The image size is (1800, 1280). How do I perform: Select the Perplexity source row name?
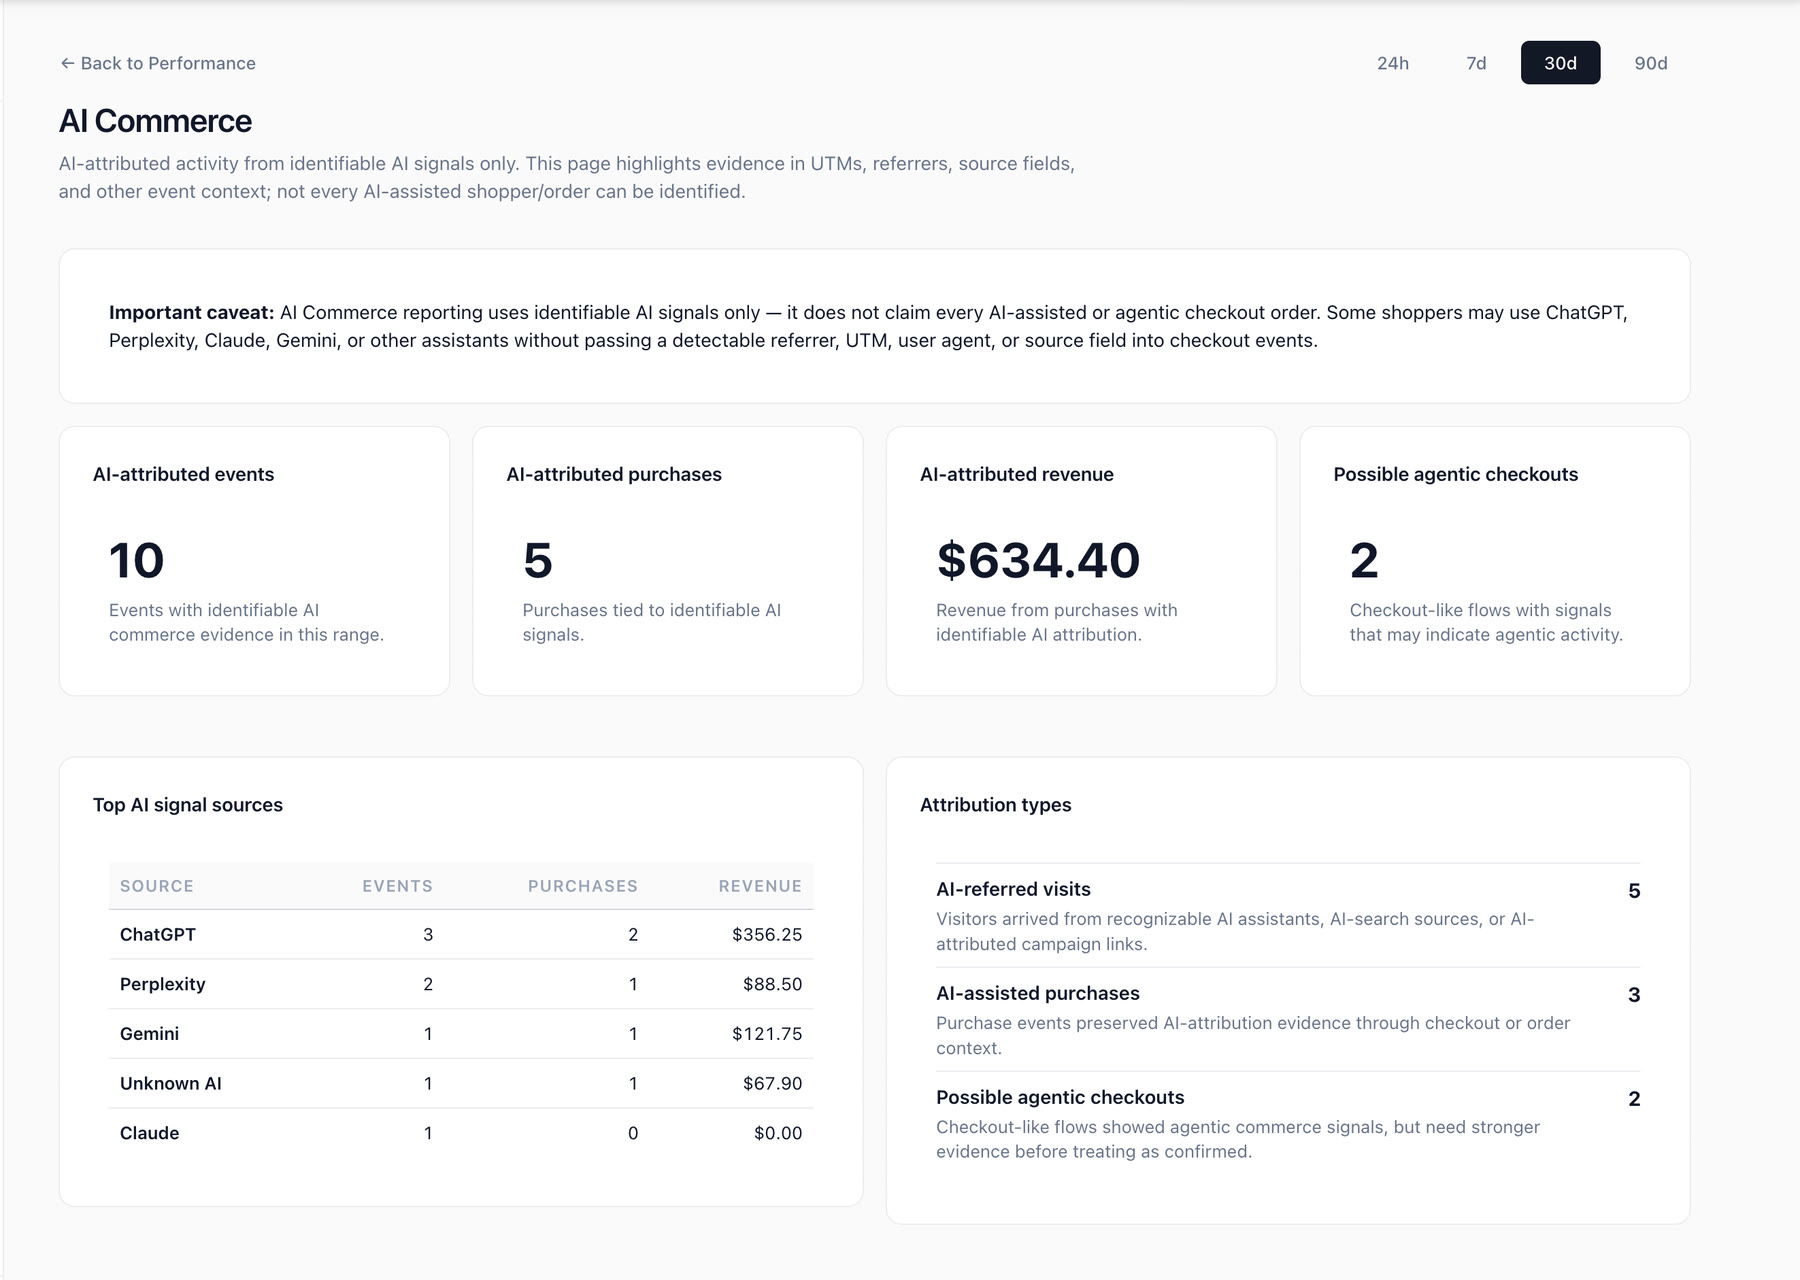pos(162,984)
